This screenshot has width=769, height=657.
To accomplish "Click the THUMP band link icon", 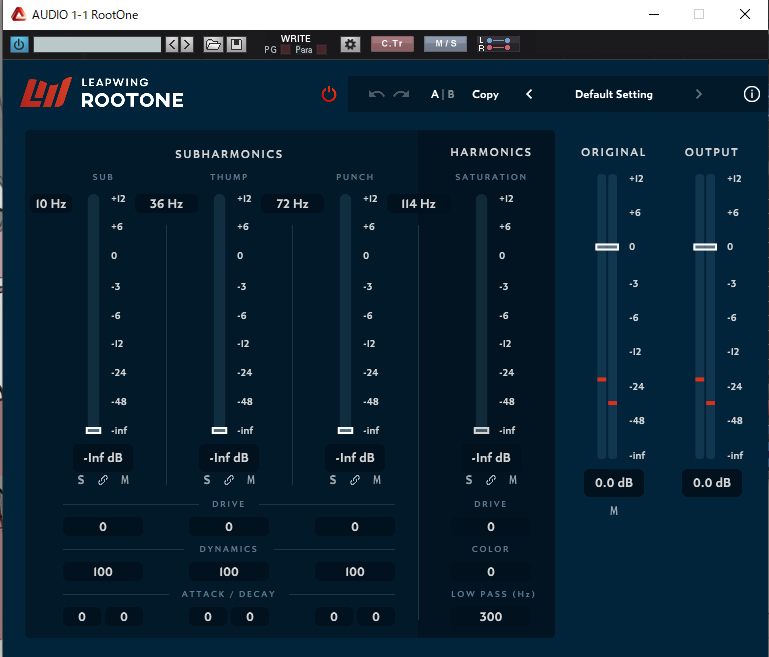I will (229, 480).
